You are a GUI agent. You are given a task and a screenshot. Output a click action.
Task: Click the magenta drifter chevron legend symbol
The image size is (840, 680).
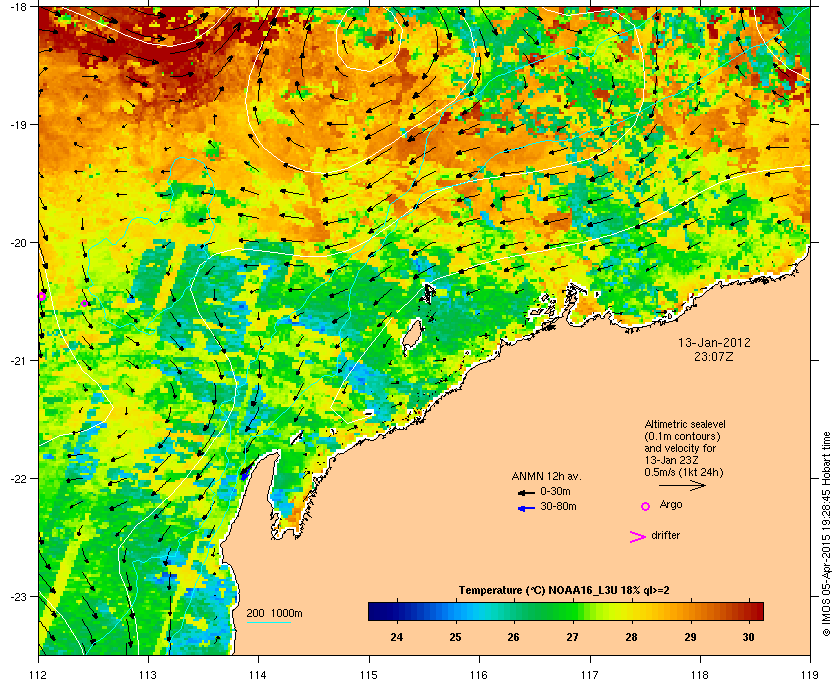point(638,537)
